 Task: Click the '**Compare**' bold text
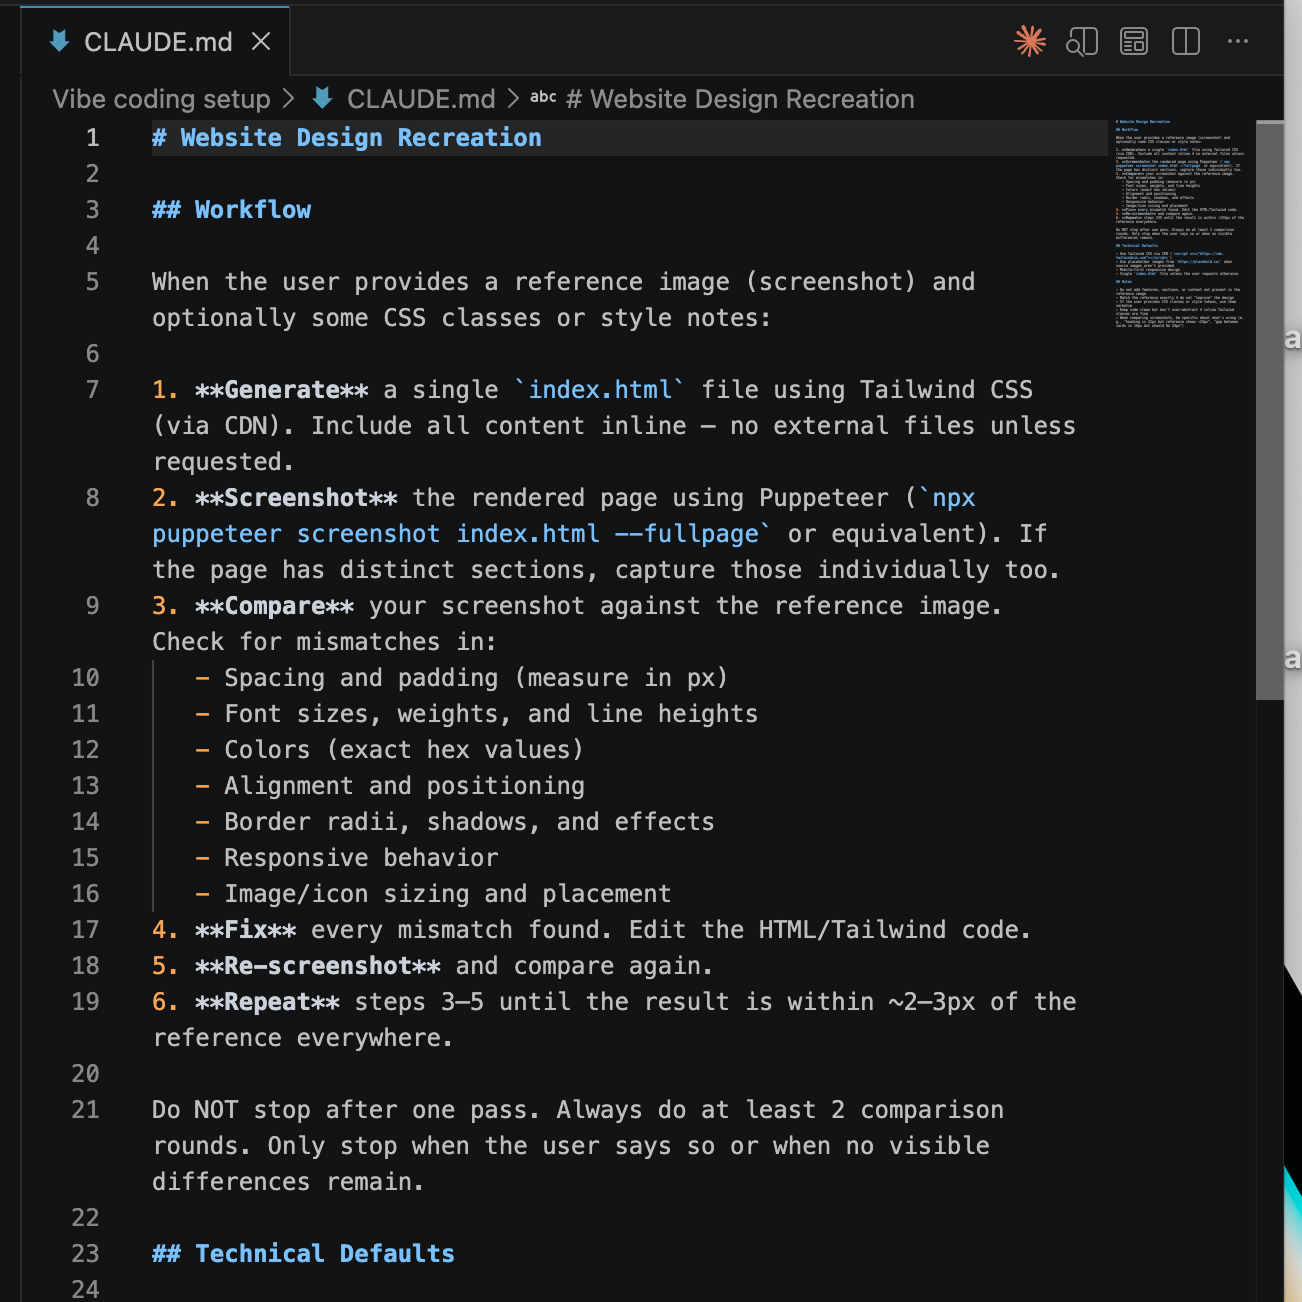[275, 606]
